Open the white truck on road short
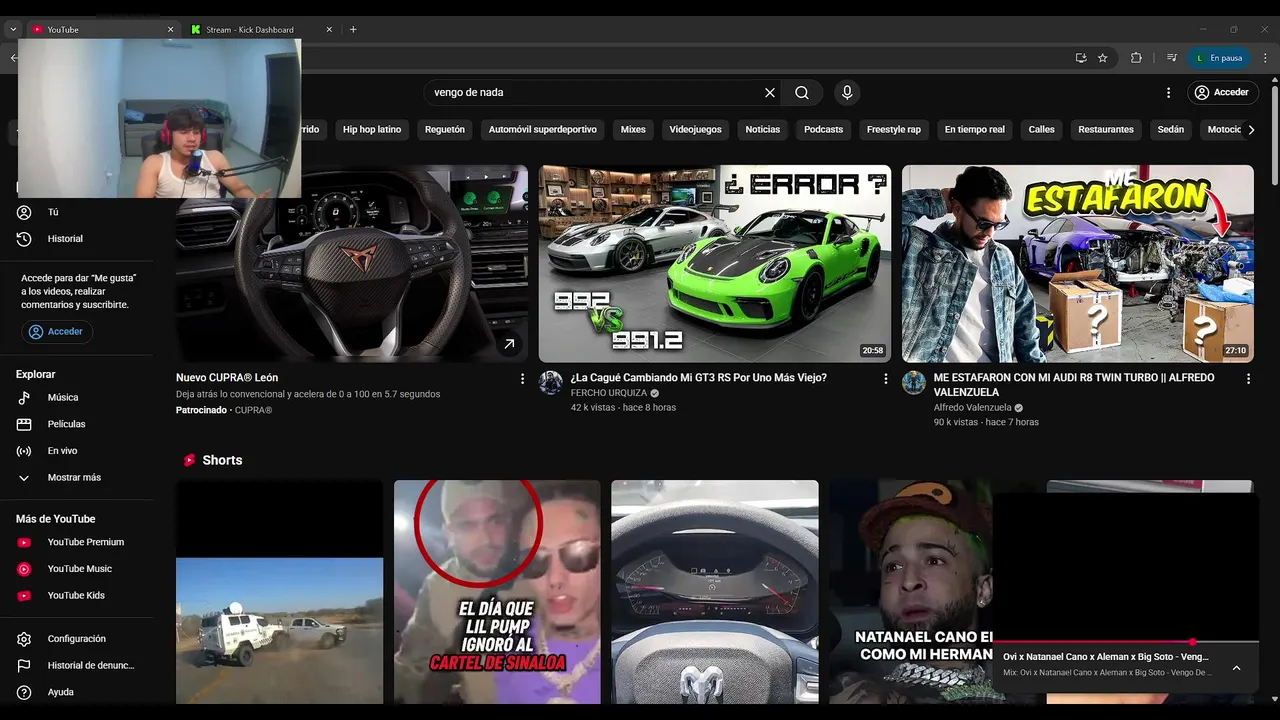 [x=279, y=592]
